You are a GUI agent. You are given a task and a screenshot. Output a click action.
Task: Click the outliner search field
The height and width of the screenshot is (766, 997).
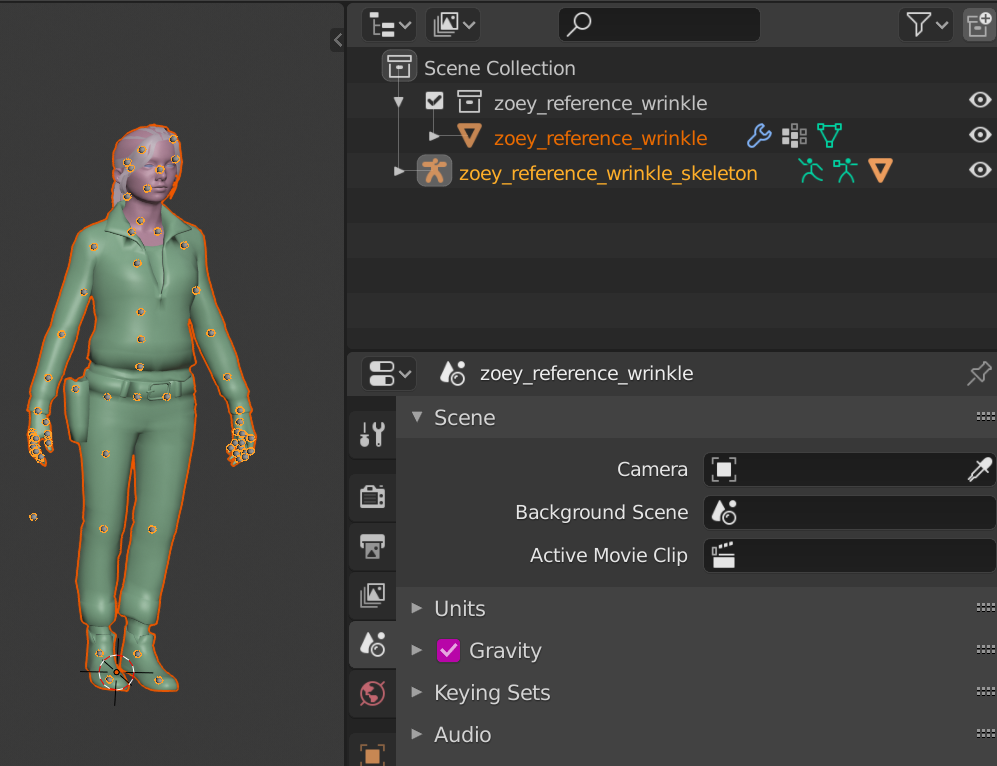(x=660, y=24)
